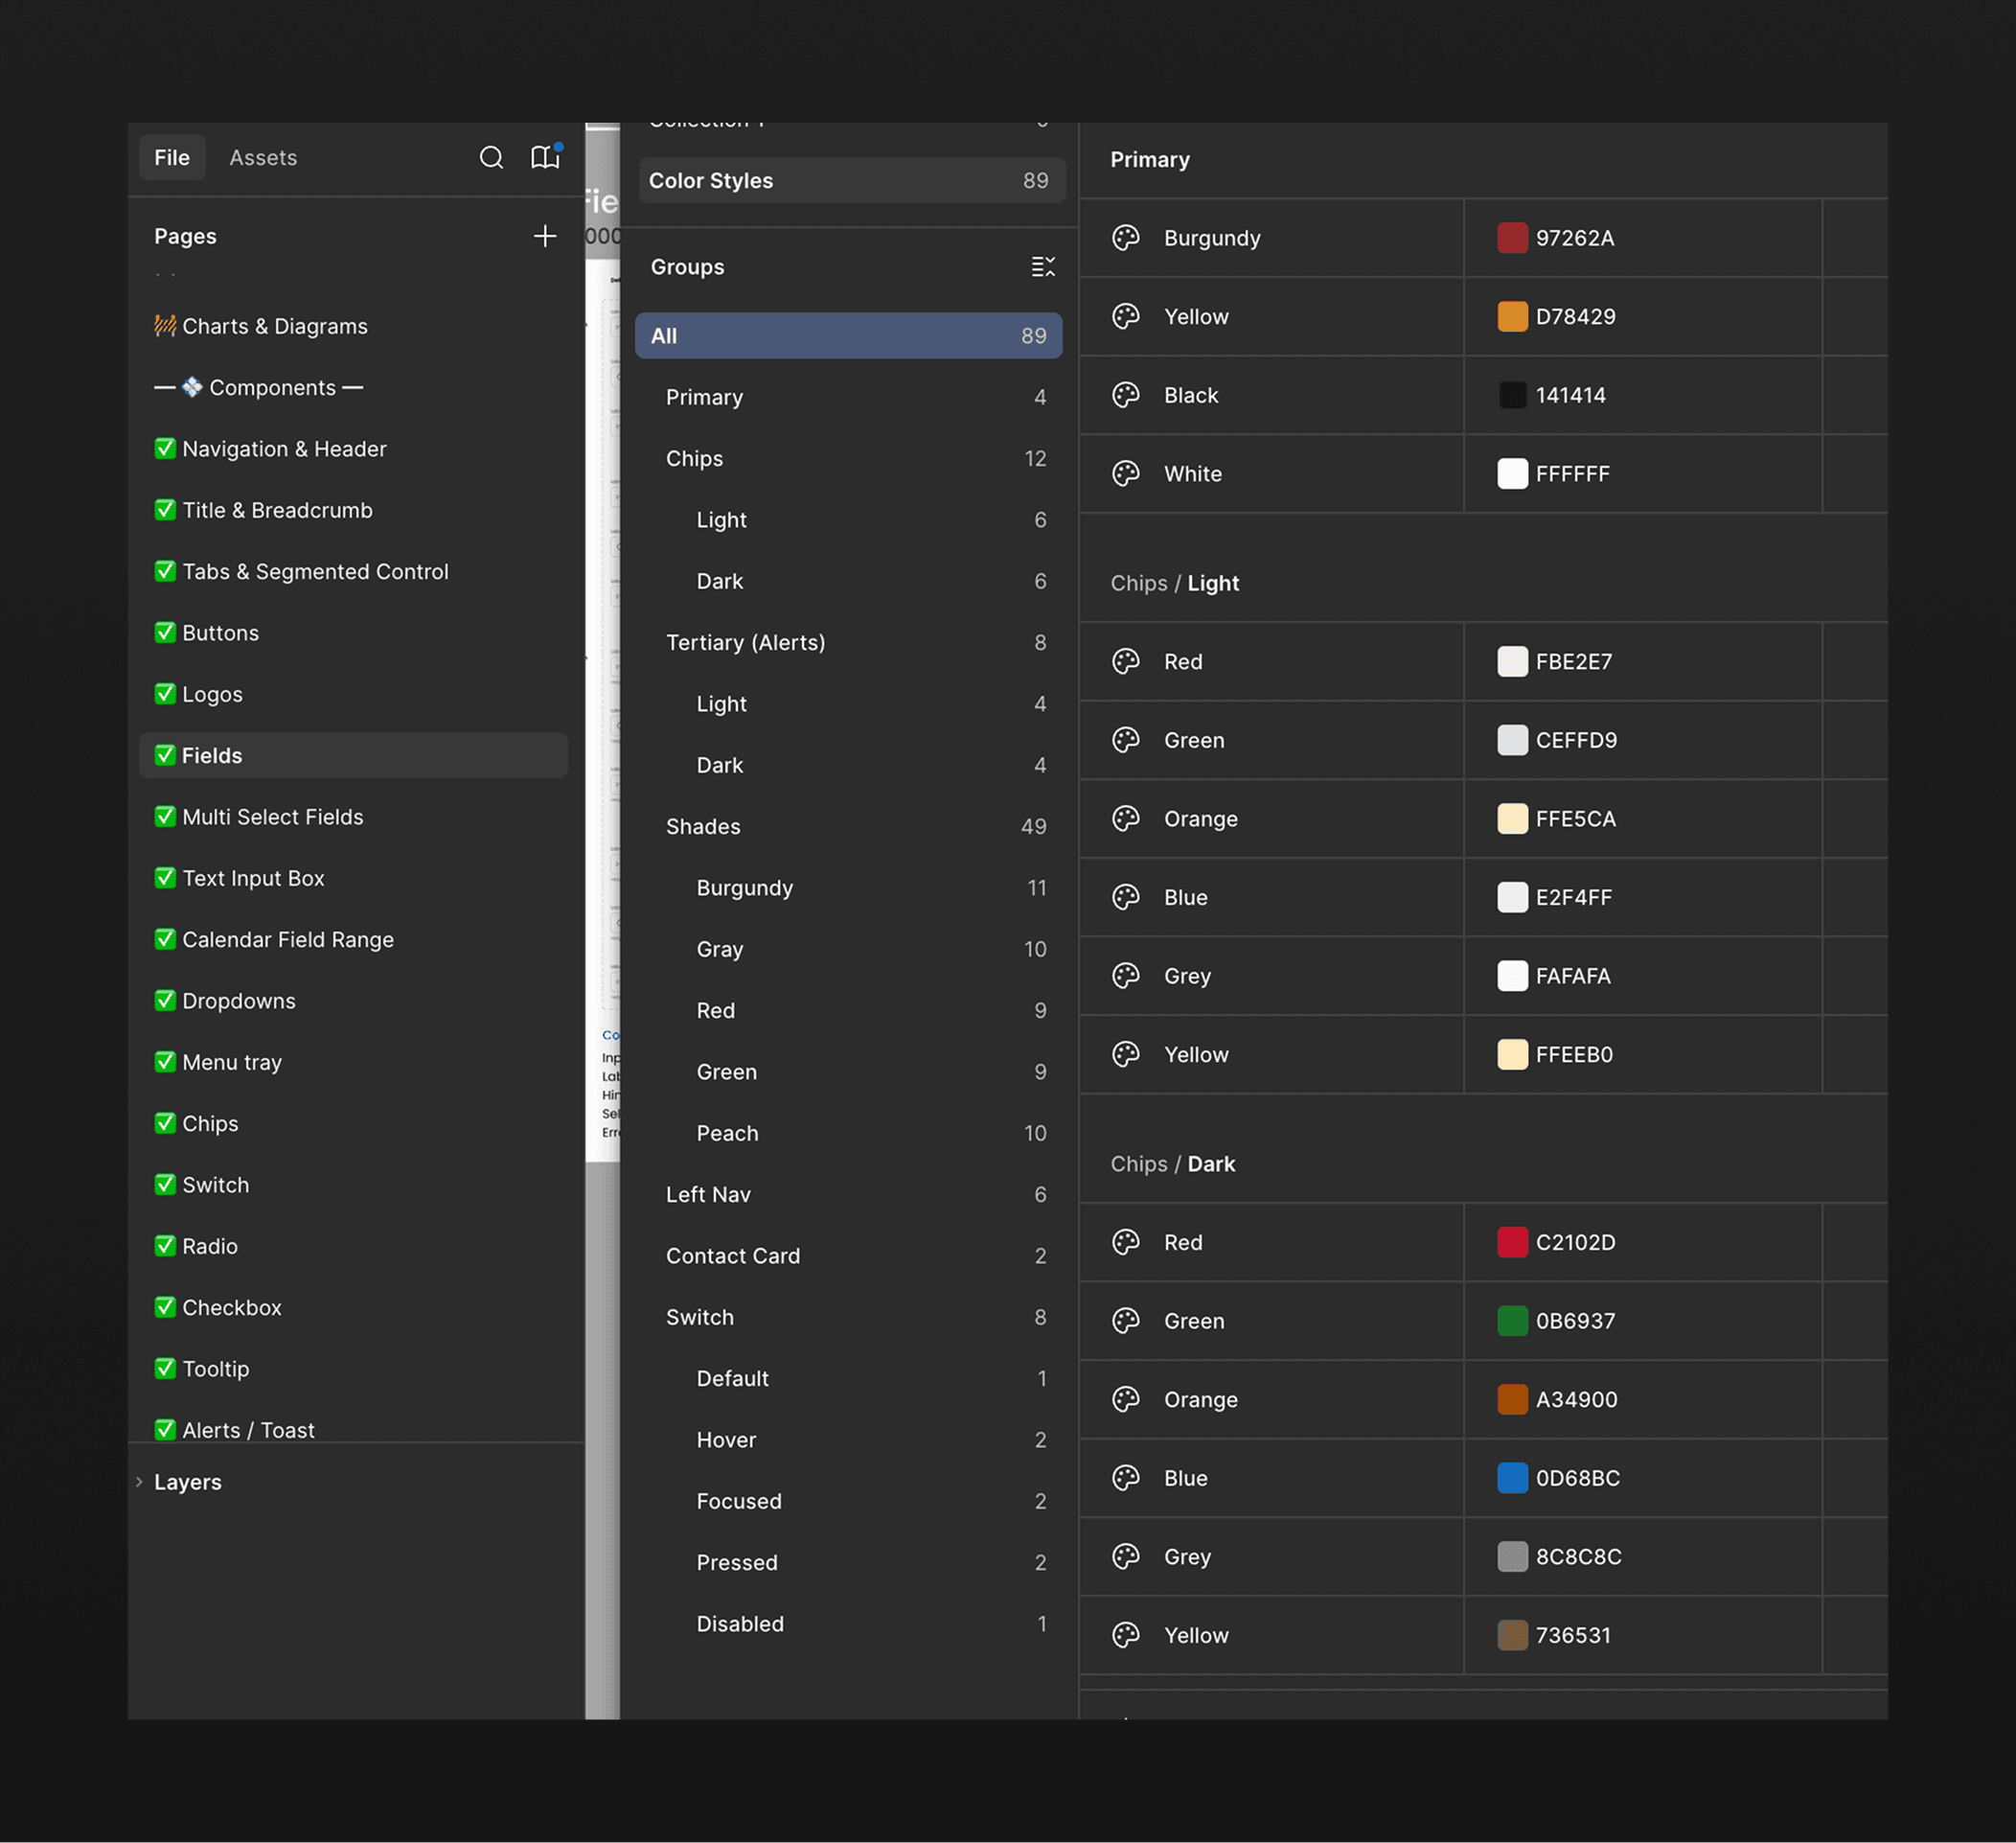Select the Shades group in the list
Viewport: 2016px width, 1843px height.
pos(703,827)
